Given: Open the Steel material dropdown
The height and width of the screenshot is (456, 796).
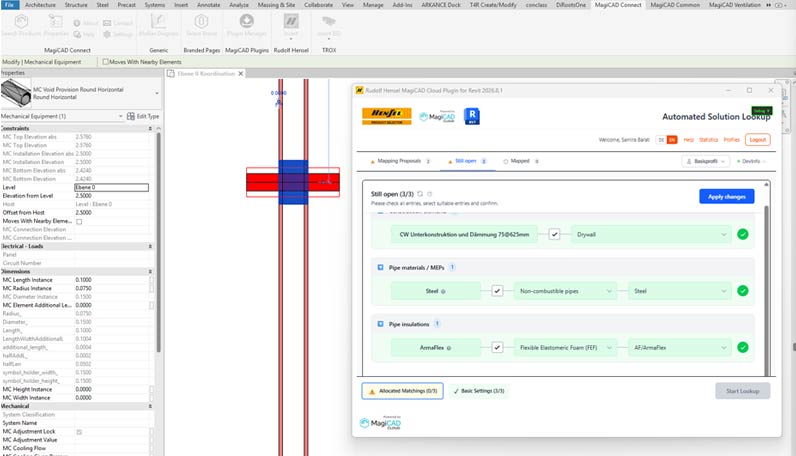Looking at the screenshot, I should tap(680, 291).
